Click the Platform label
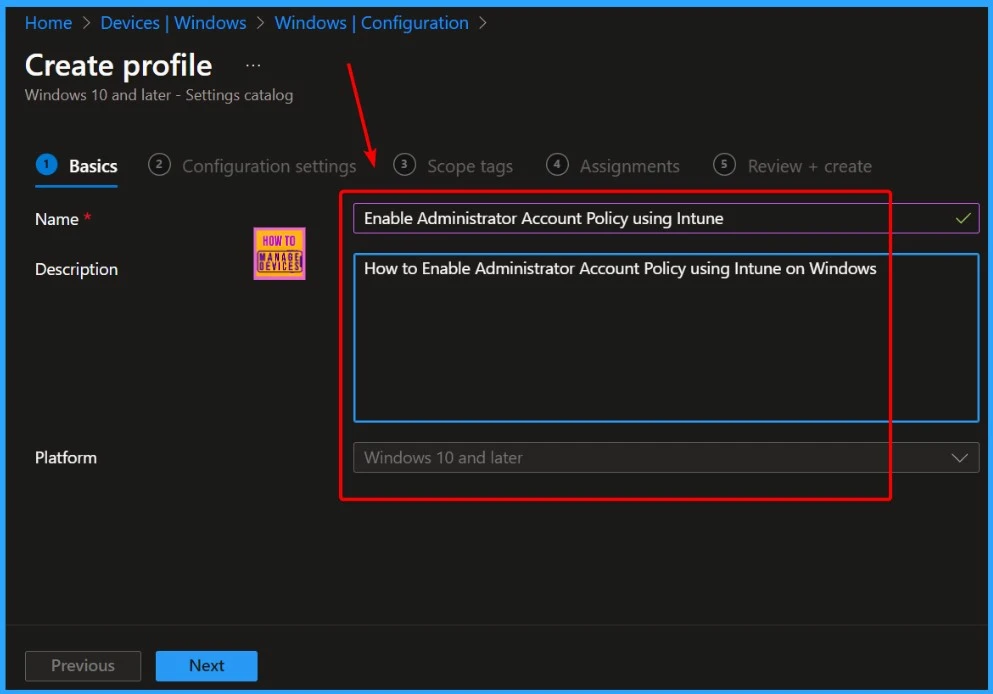Screen dimensions: 993x694 [x=66, y=457]
